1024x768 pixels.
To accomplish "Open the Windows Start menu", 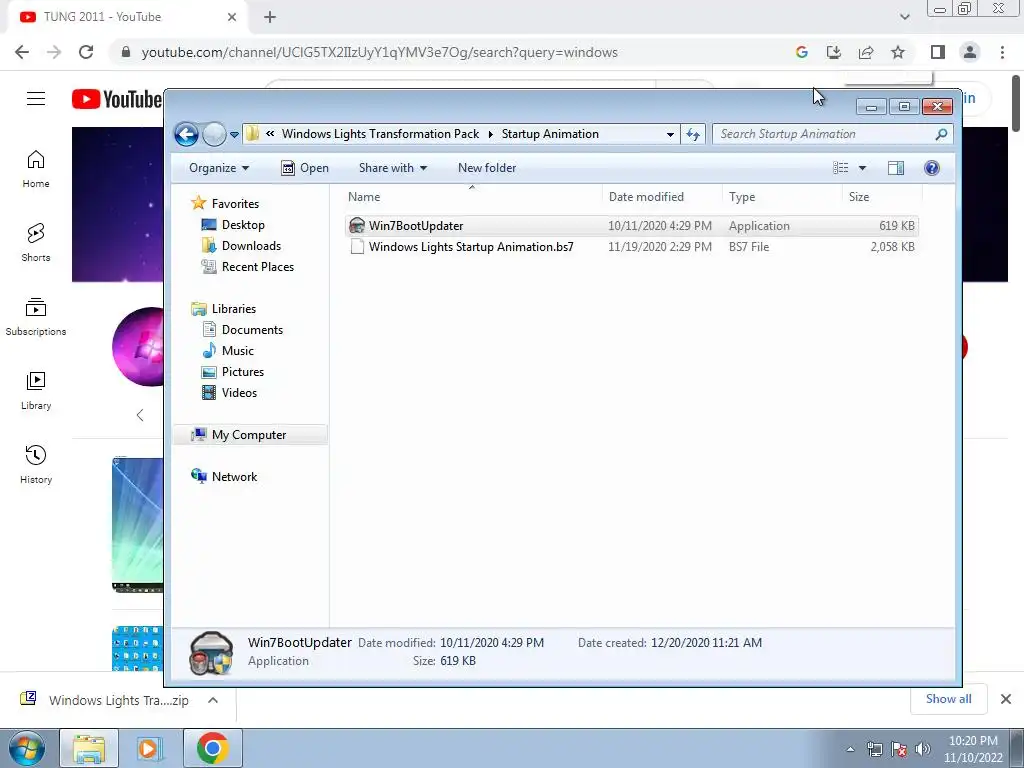I will tap(27, 748).
